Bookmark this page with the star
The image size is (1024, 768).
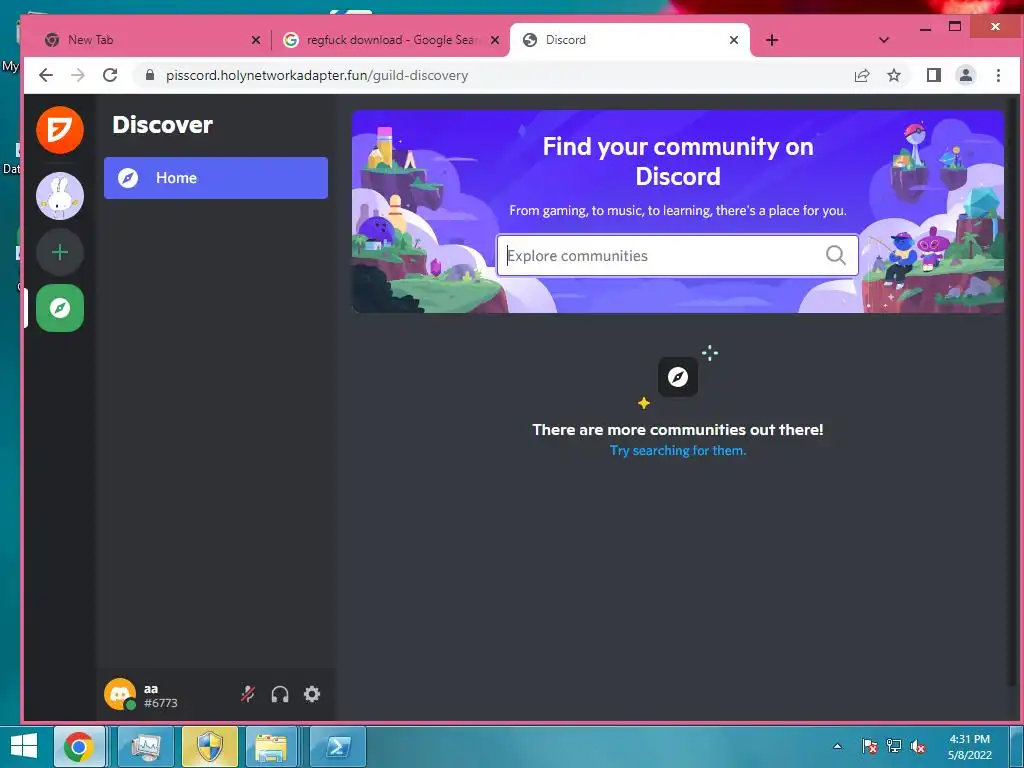coord(894,75)
